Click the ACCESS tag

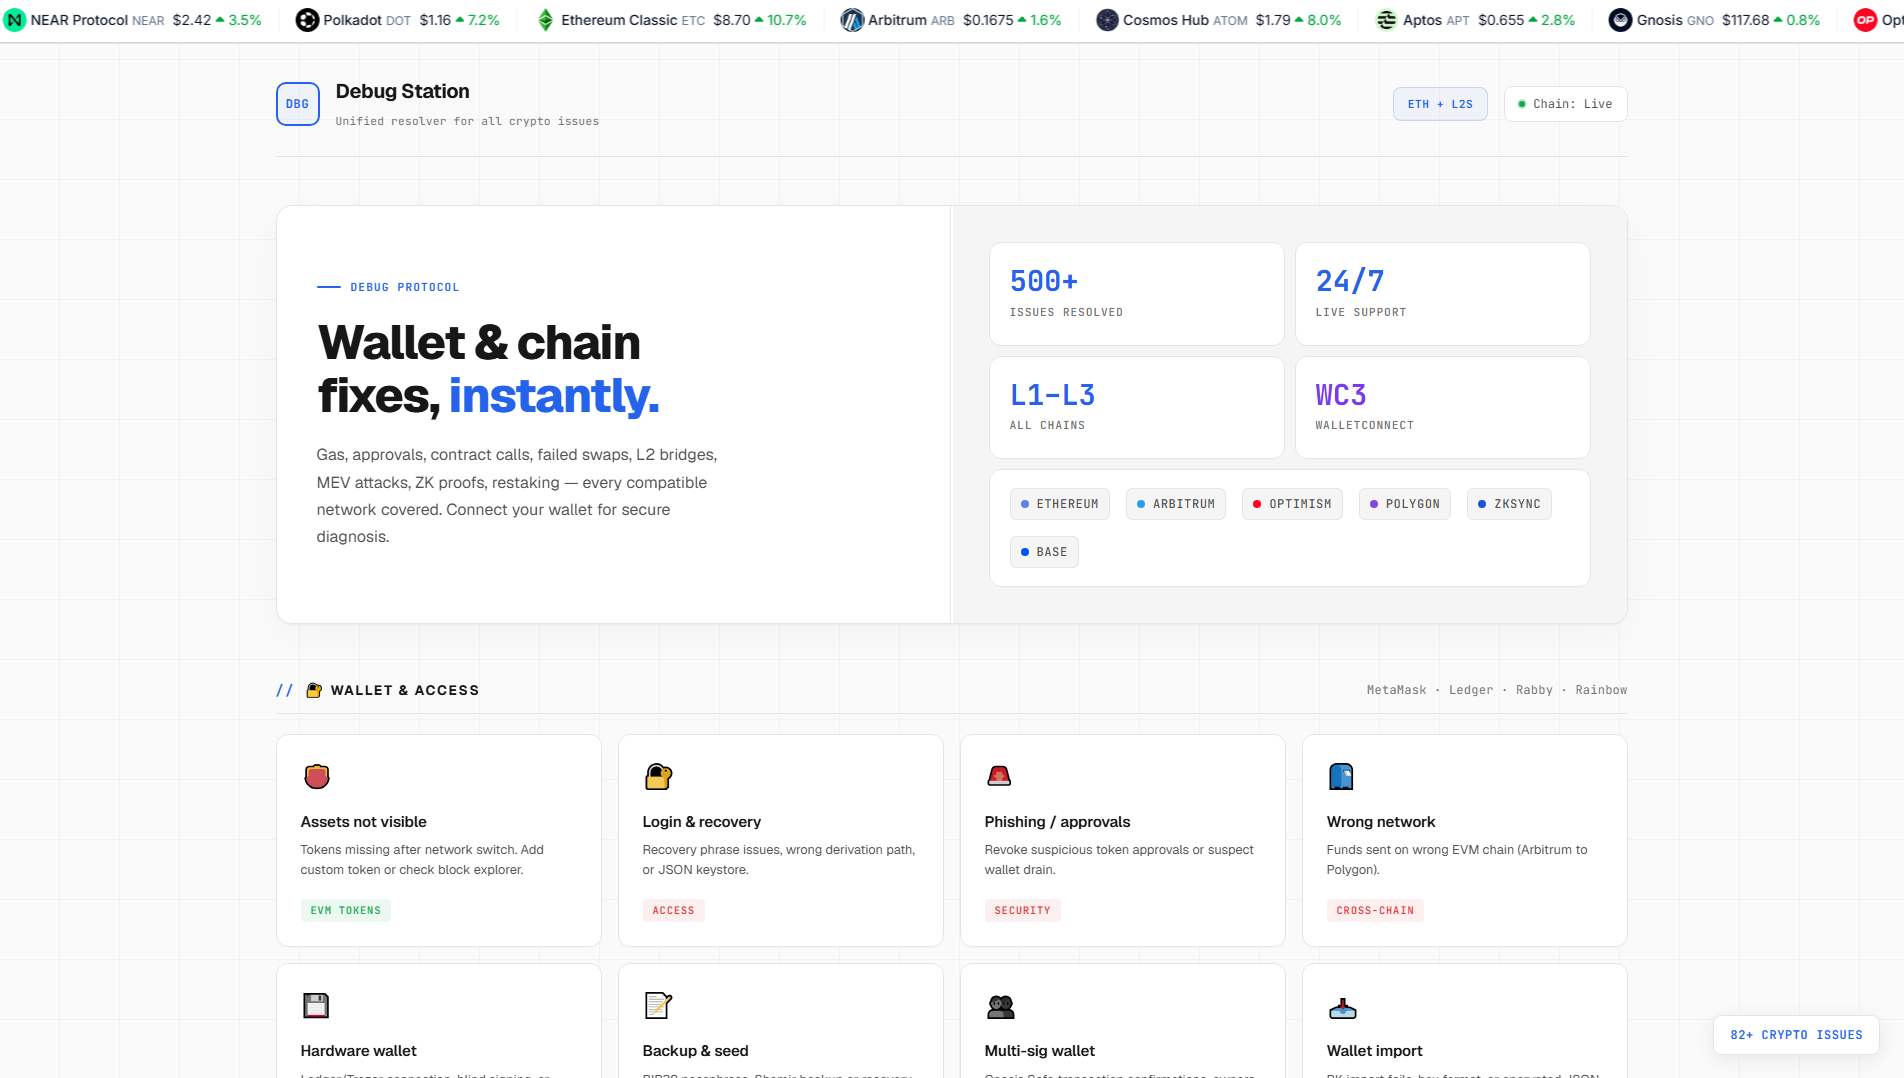[x=673, y=910]
